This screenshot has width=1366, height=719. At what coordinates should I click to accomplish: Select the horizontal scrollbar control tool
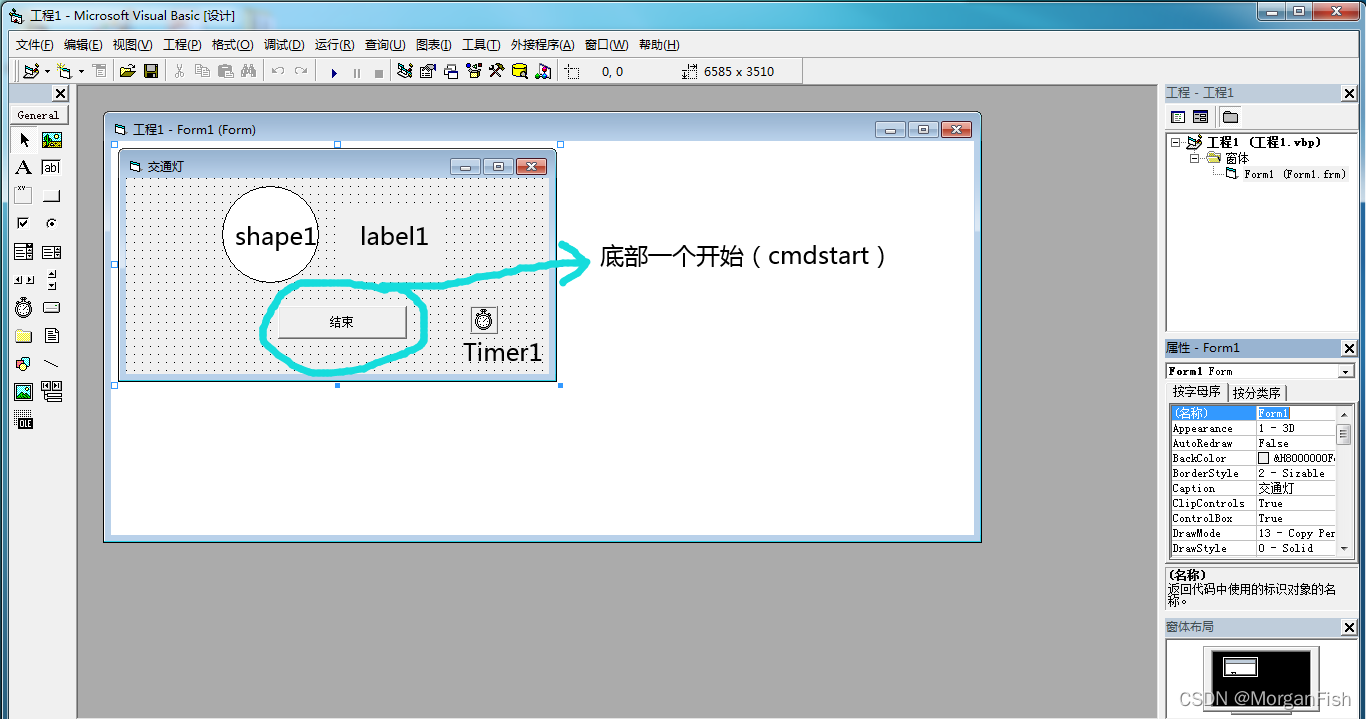pyautogui.click(x=24, y=279)
